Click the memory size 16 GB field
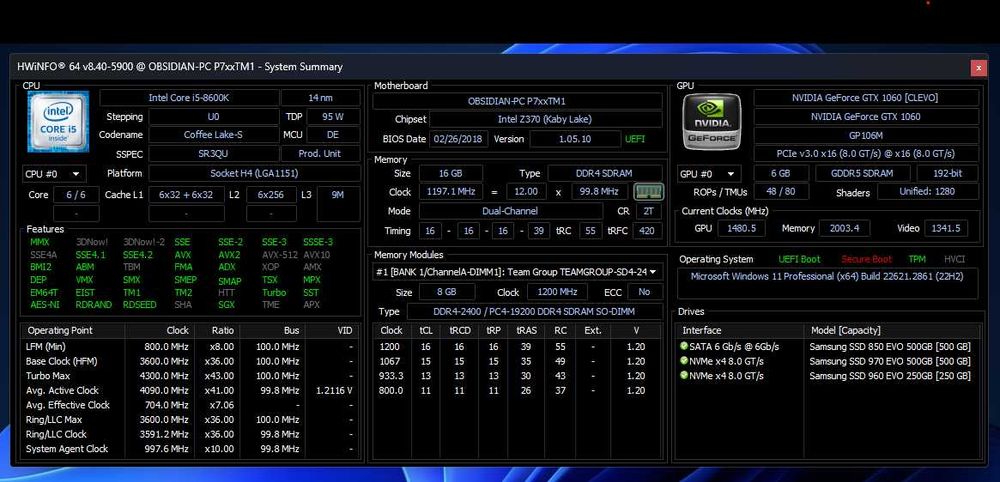This screenshot has width=1000, height=482. 450,173
